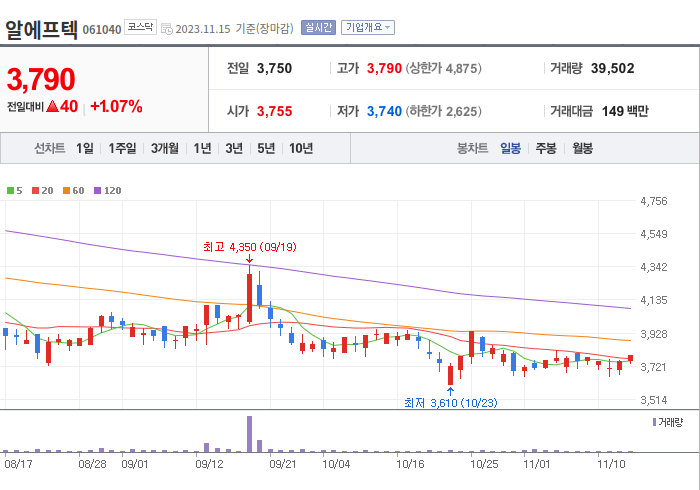Click the 봉차트 label
Viewport: 700px width, 490px height.
(472, 148)
